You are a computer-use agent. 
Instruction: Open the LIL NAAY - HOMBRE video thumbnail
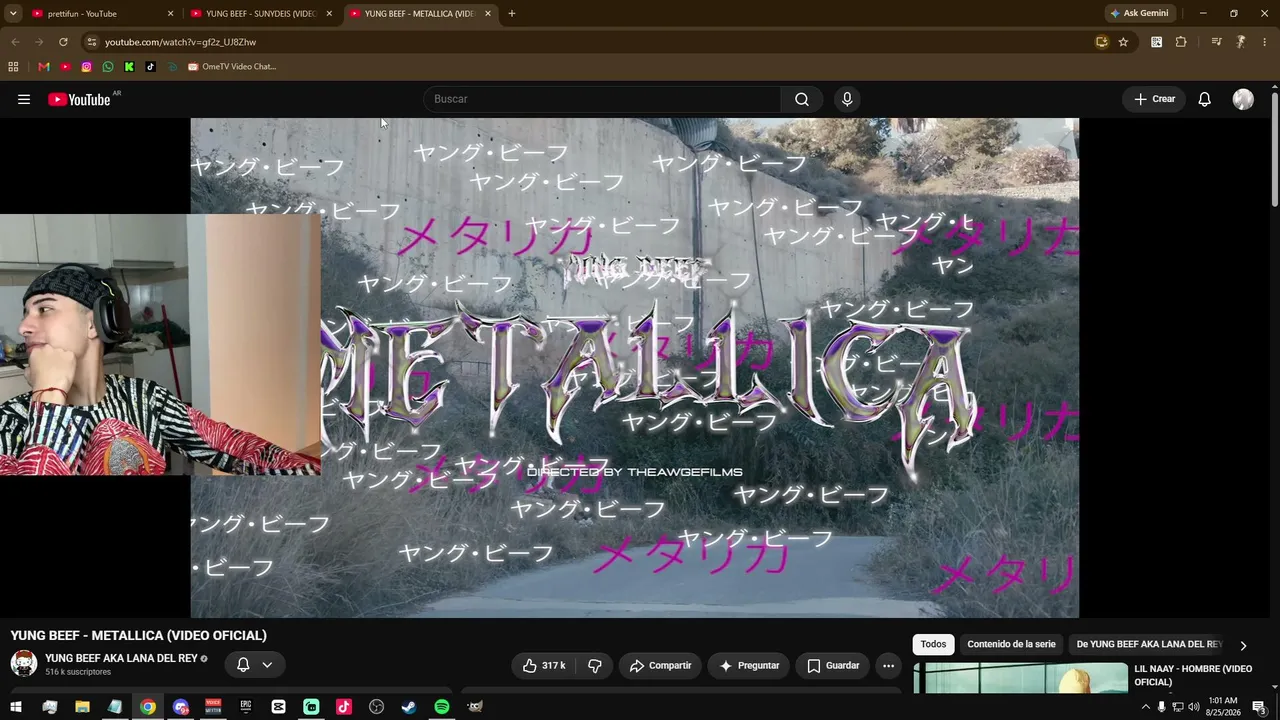tap(1020, 678)
